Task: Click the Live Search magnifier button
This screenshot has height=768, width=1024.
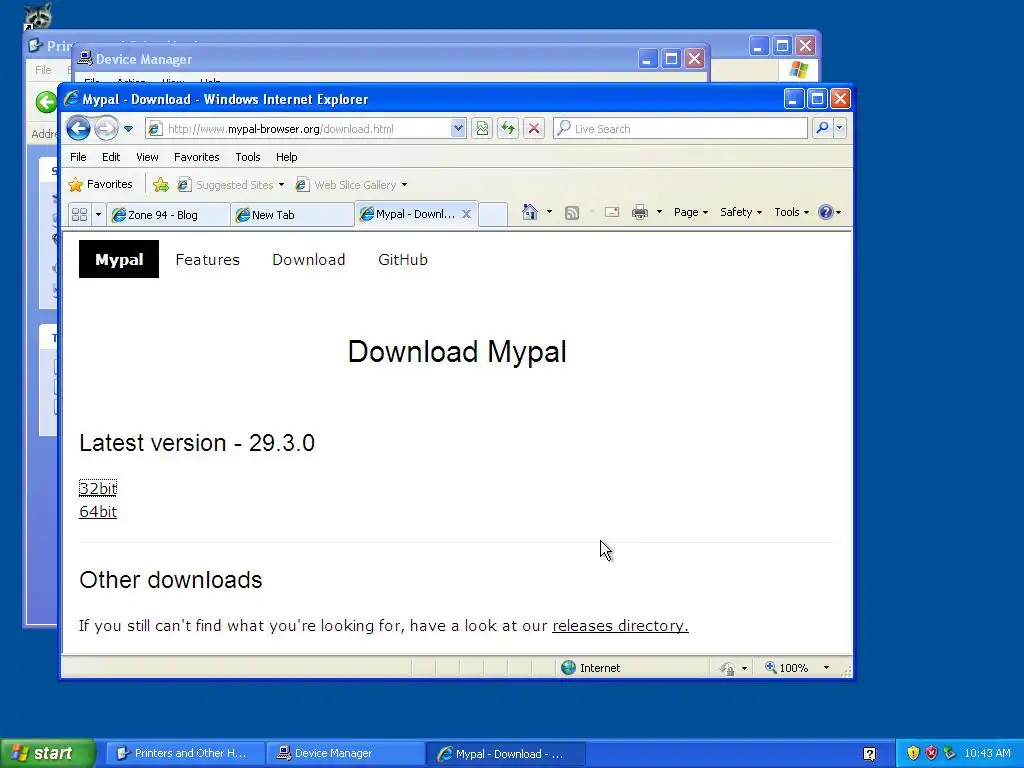Action: (x=822, y=129)
